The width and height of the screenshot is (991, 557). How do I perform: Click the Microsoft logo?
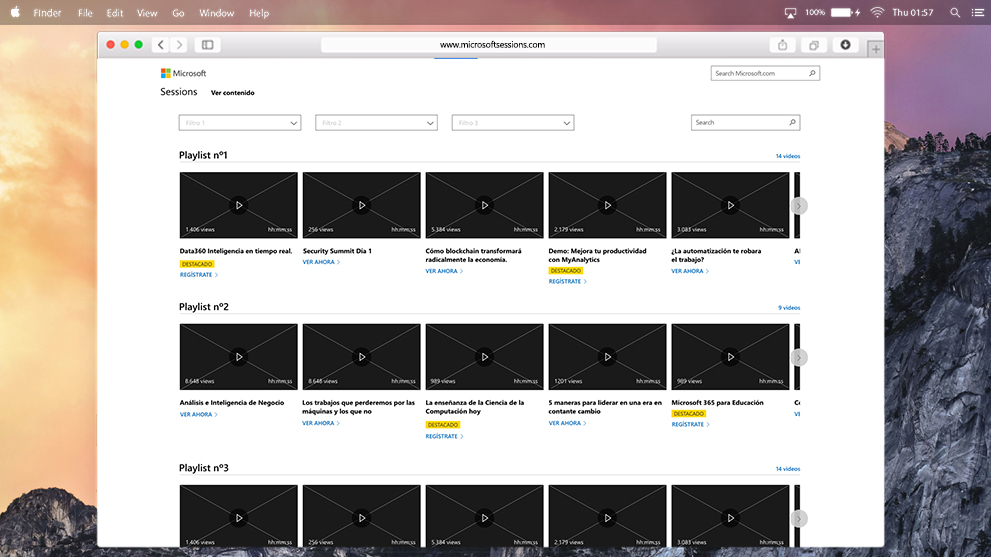[x=183, y=73]
